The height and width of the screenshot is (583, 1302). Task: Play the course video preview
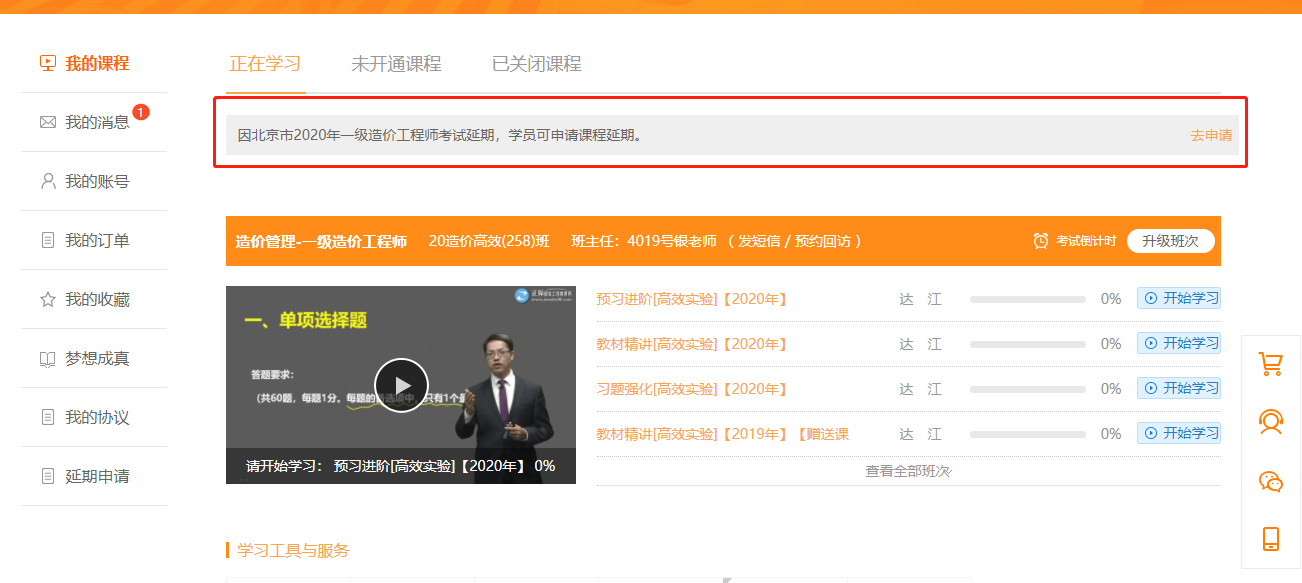(x=401, y=385)
